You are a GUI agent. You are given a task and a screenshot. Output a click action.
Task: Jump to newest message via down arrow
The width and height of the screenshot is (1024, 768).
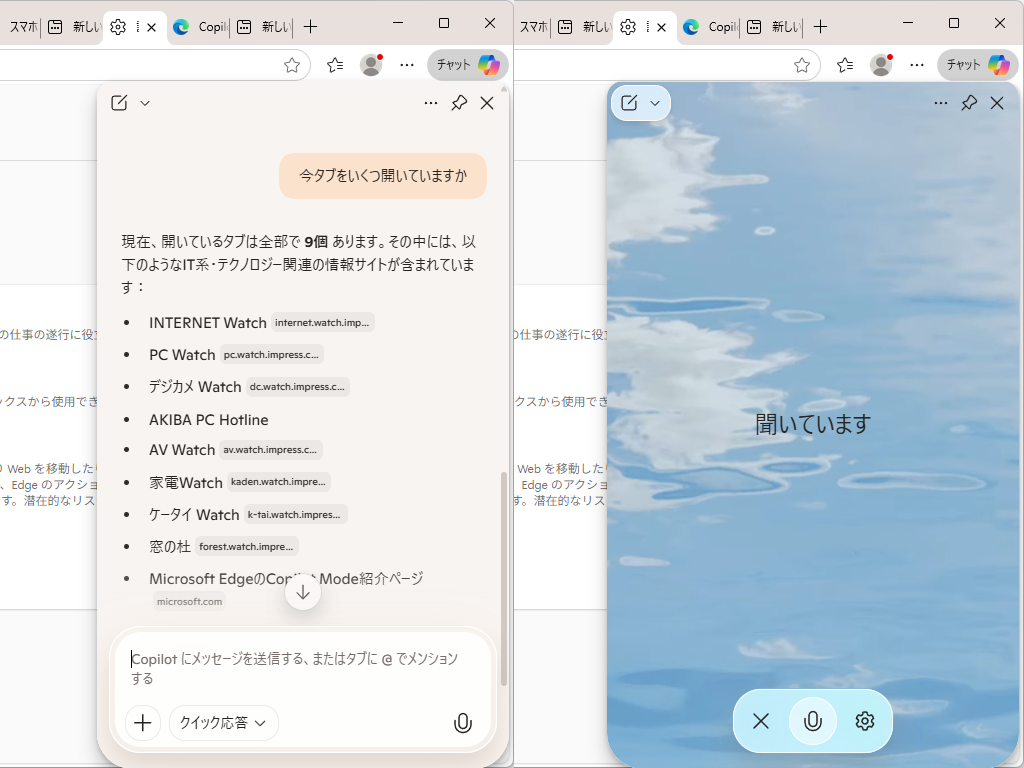click(302, 591)
